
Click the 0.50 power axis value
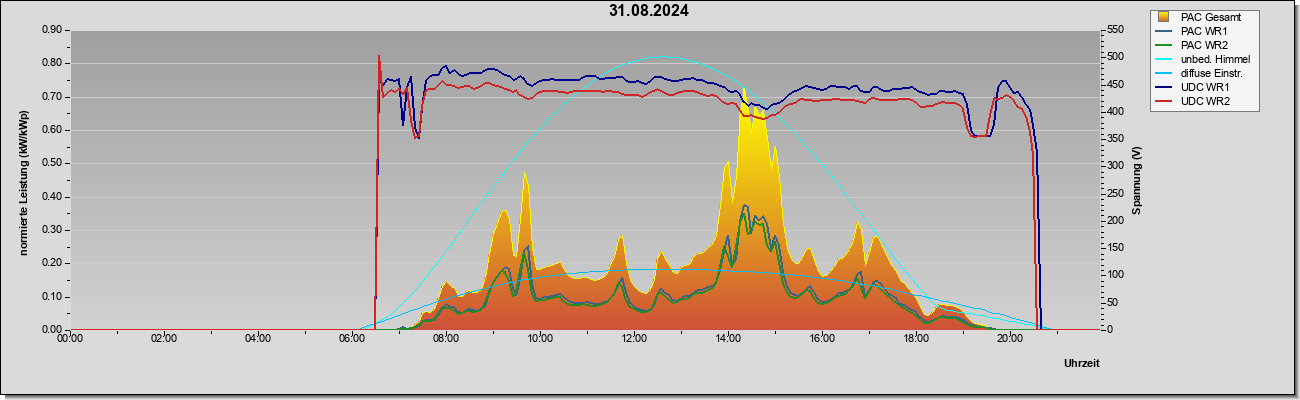(x=53, y=163)
